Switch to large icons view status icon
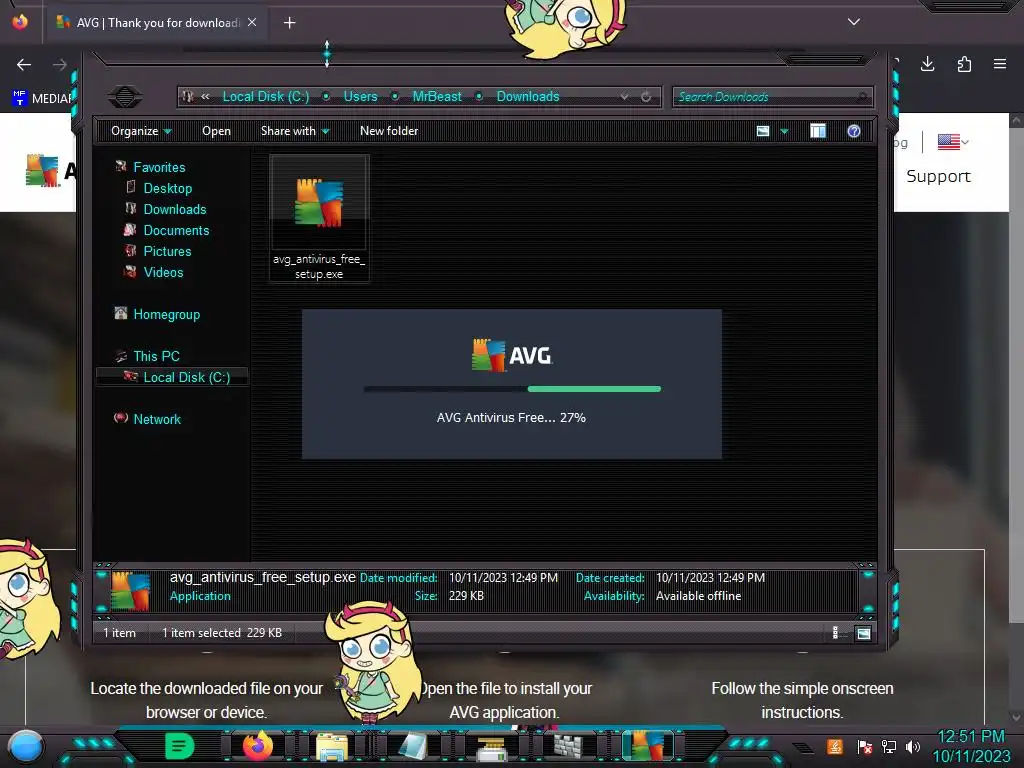1024x768 pixels. pos(863,633)
